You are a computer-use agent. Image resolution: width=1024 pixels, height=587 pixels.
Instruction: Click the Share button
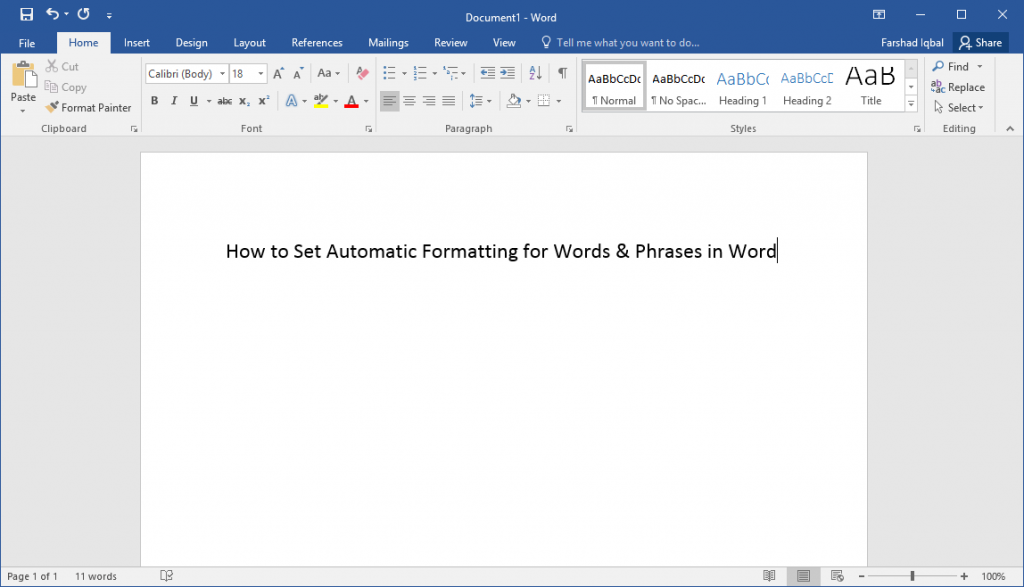(x=981, y=42)
